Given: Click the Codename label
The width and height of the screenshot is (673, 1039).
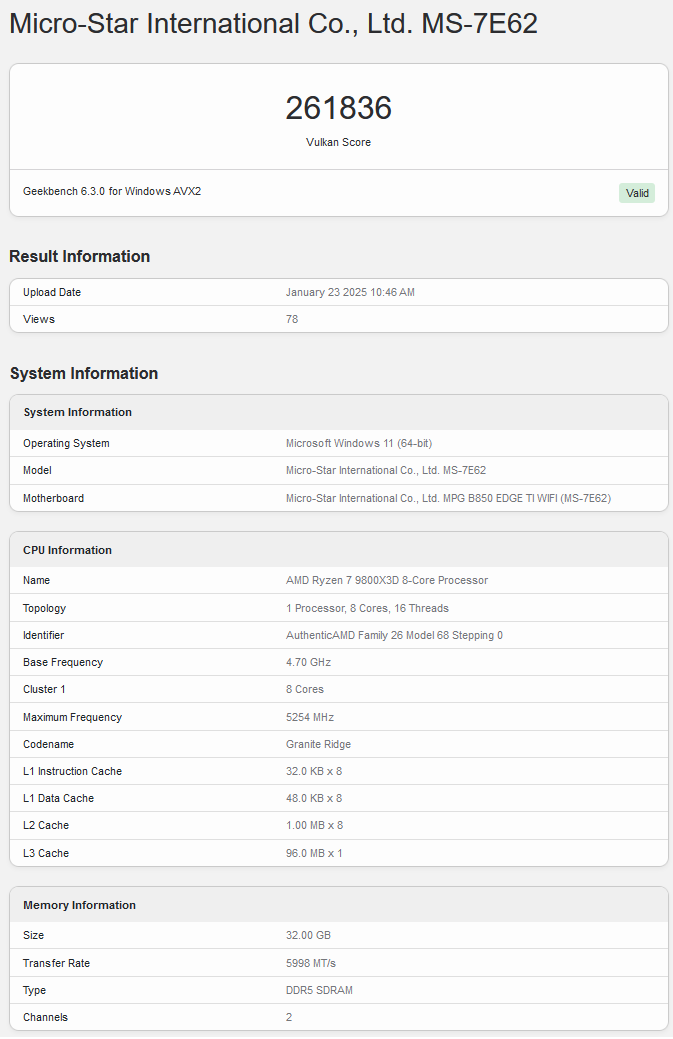Looking at the screenshot, I should pyautogui.click(x=48, y=745).
